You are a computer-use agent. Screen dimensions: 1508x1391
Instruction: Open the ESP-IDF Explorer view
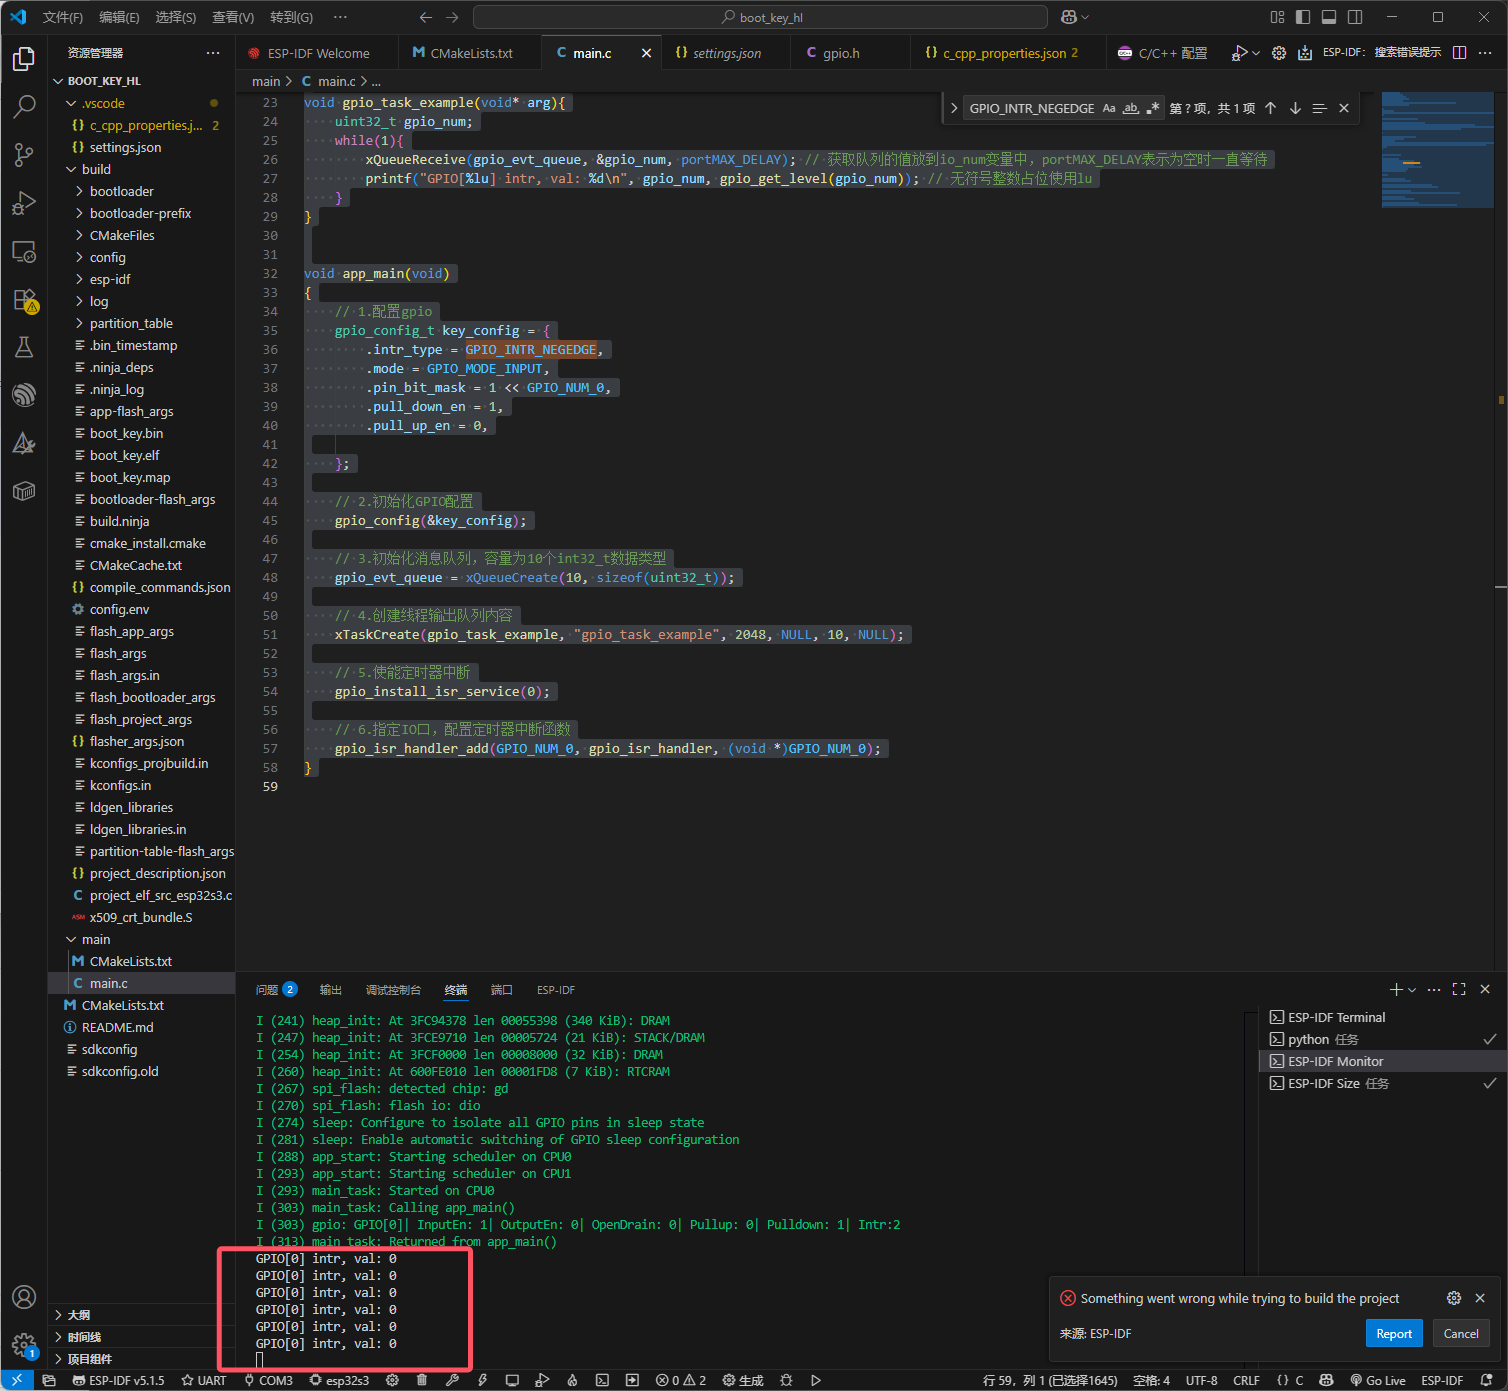coord(24,395)
